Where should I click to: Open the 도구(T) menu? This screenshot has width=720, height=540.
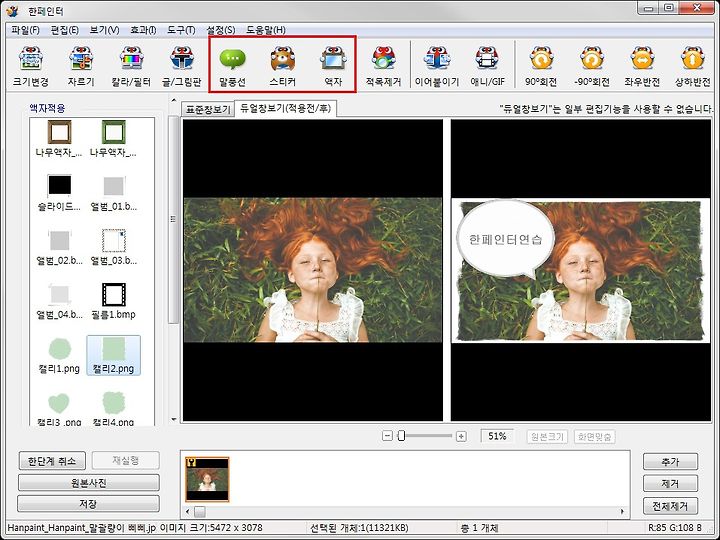coord(181,30)
